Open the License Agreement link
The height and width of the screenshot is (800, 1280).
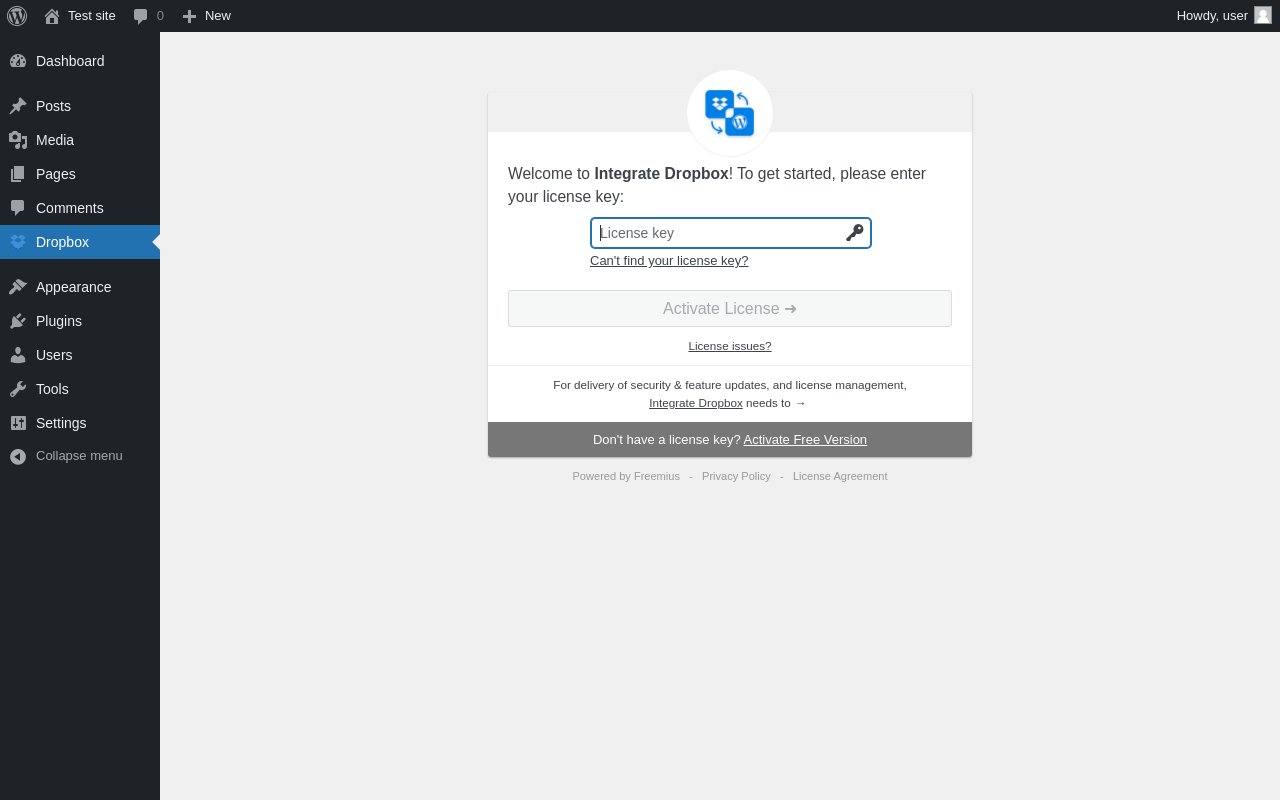[840, 476]
